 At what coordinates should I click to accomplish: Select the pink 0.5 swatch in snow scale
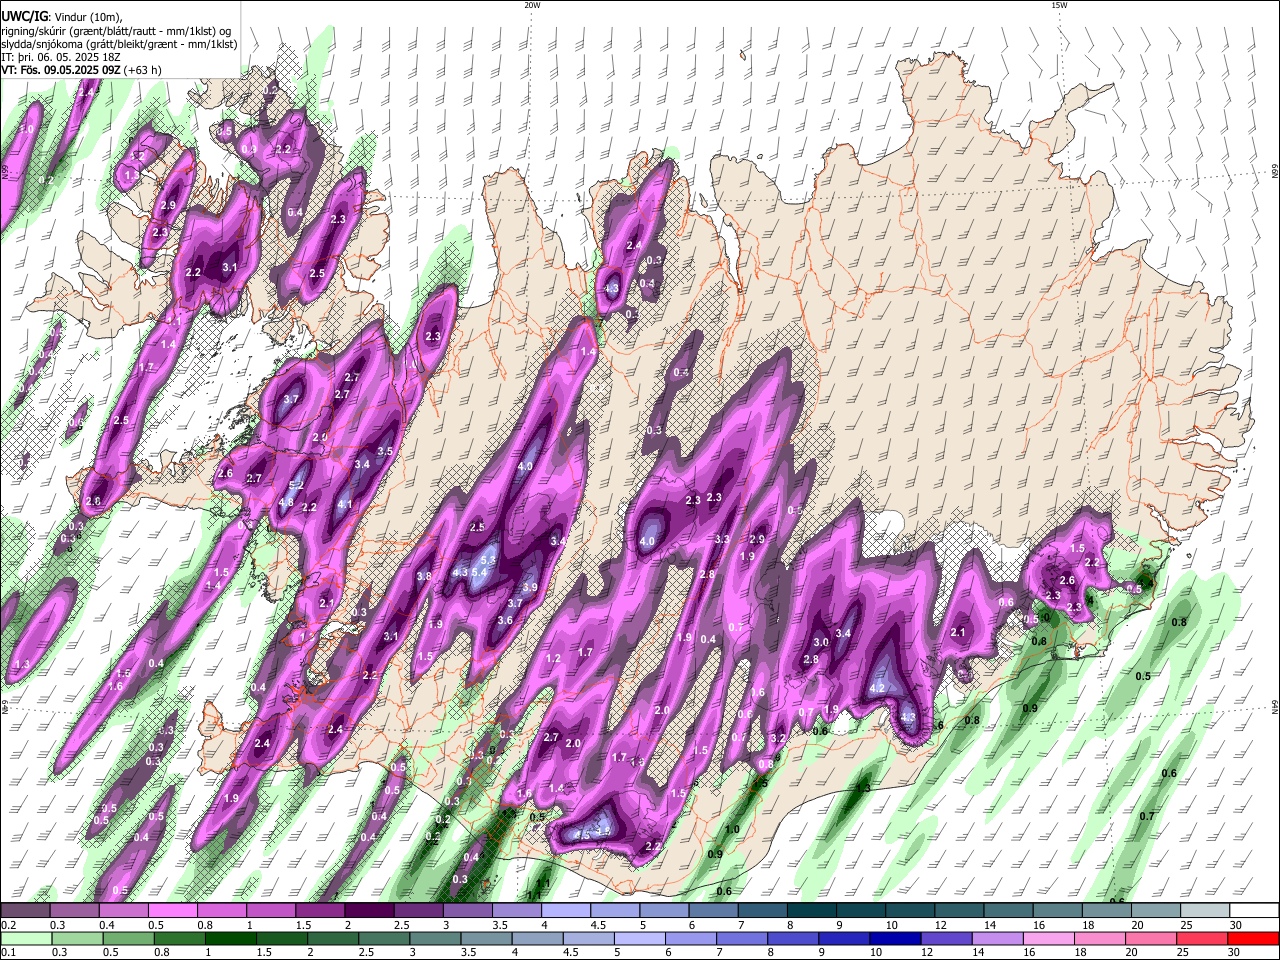coord(173,910)
